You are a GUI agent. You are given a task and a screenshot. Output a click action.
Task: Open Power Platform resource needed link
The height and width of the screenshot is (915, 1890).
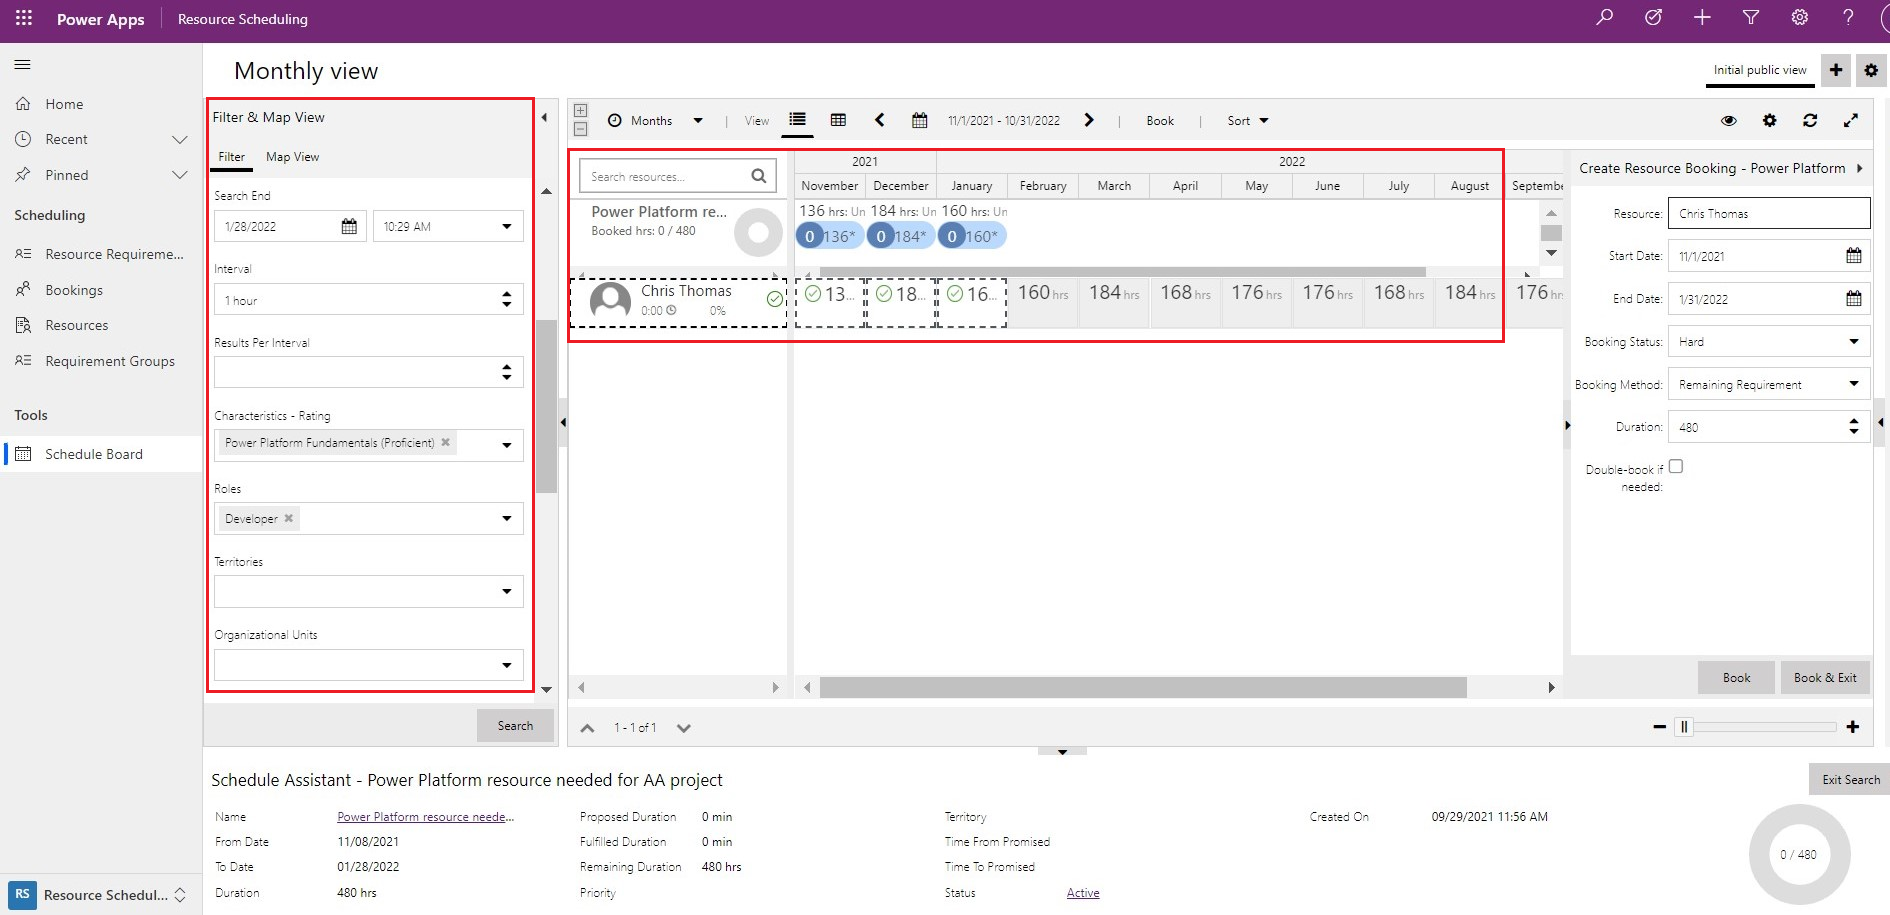coord(426,817)
